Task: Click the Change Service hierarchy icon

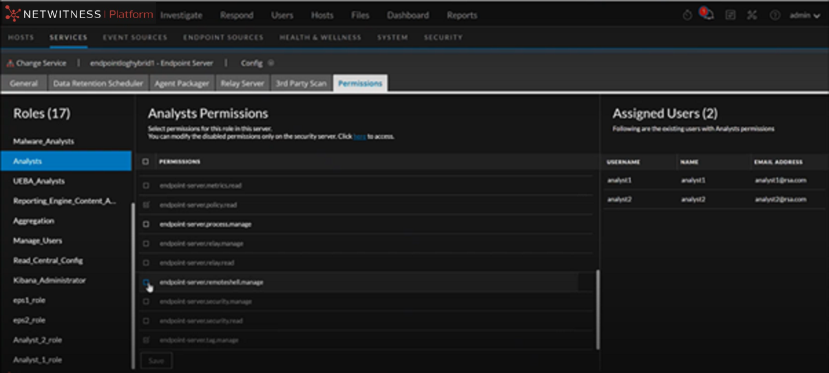Action: [10, 63]
